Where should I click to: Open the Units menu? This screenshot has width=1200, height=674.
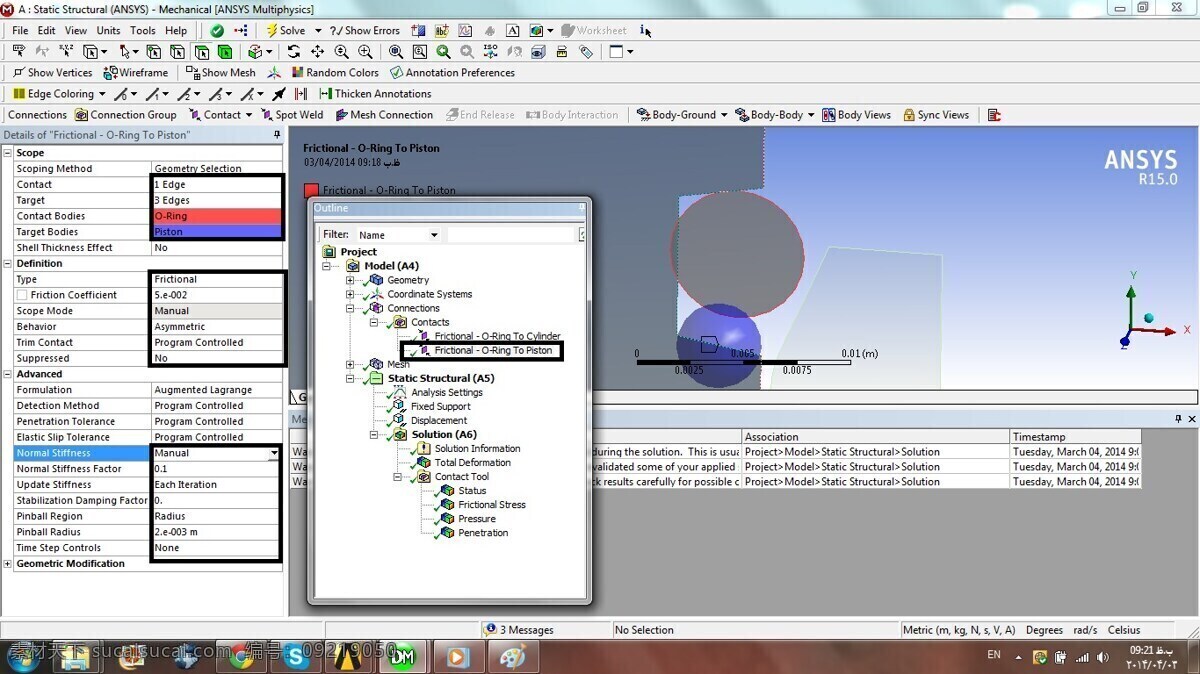[108, 31]
